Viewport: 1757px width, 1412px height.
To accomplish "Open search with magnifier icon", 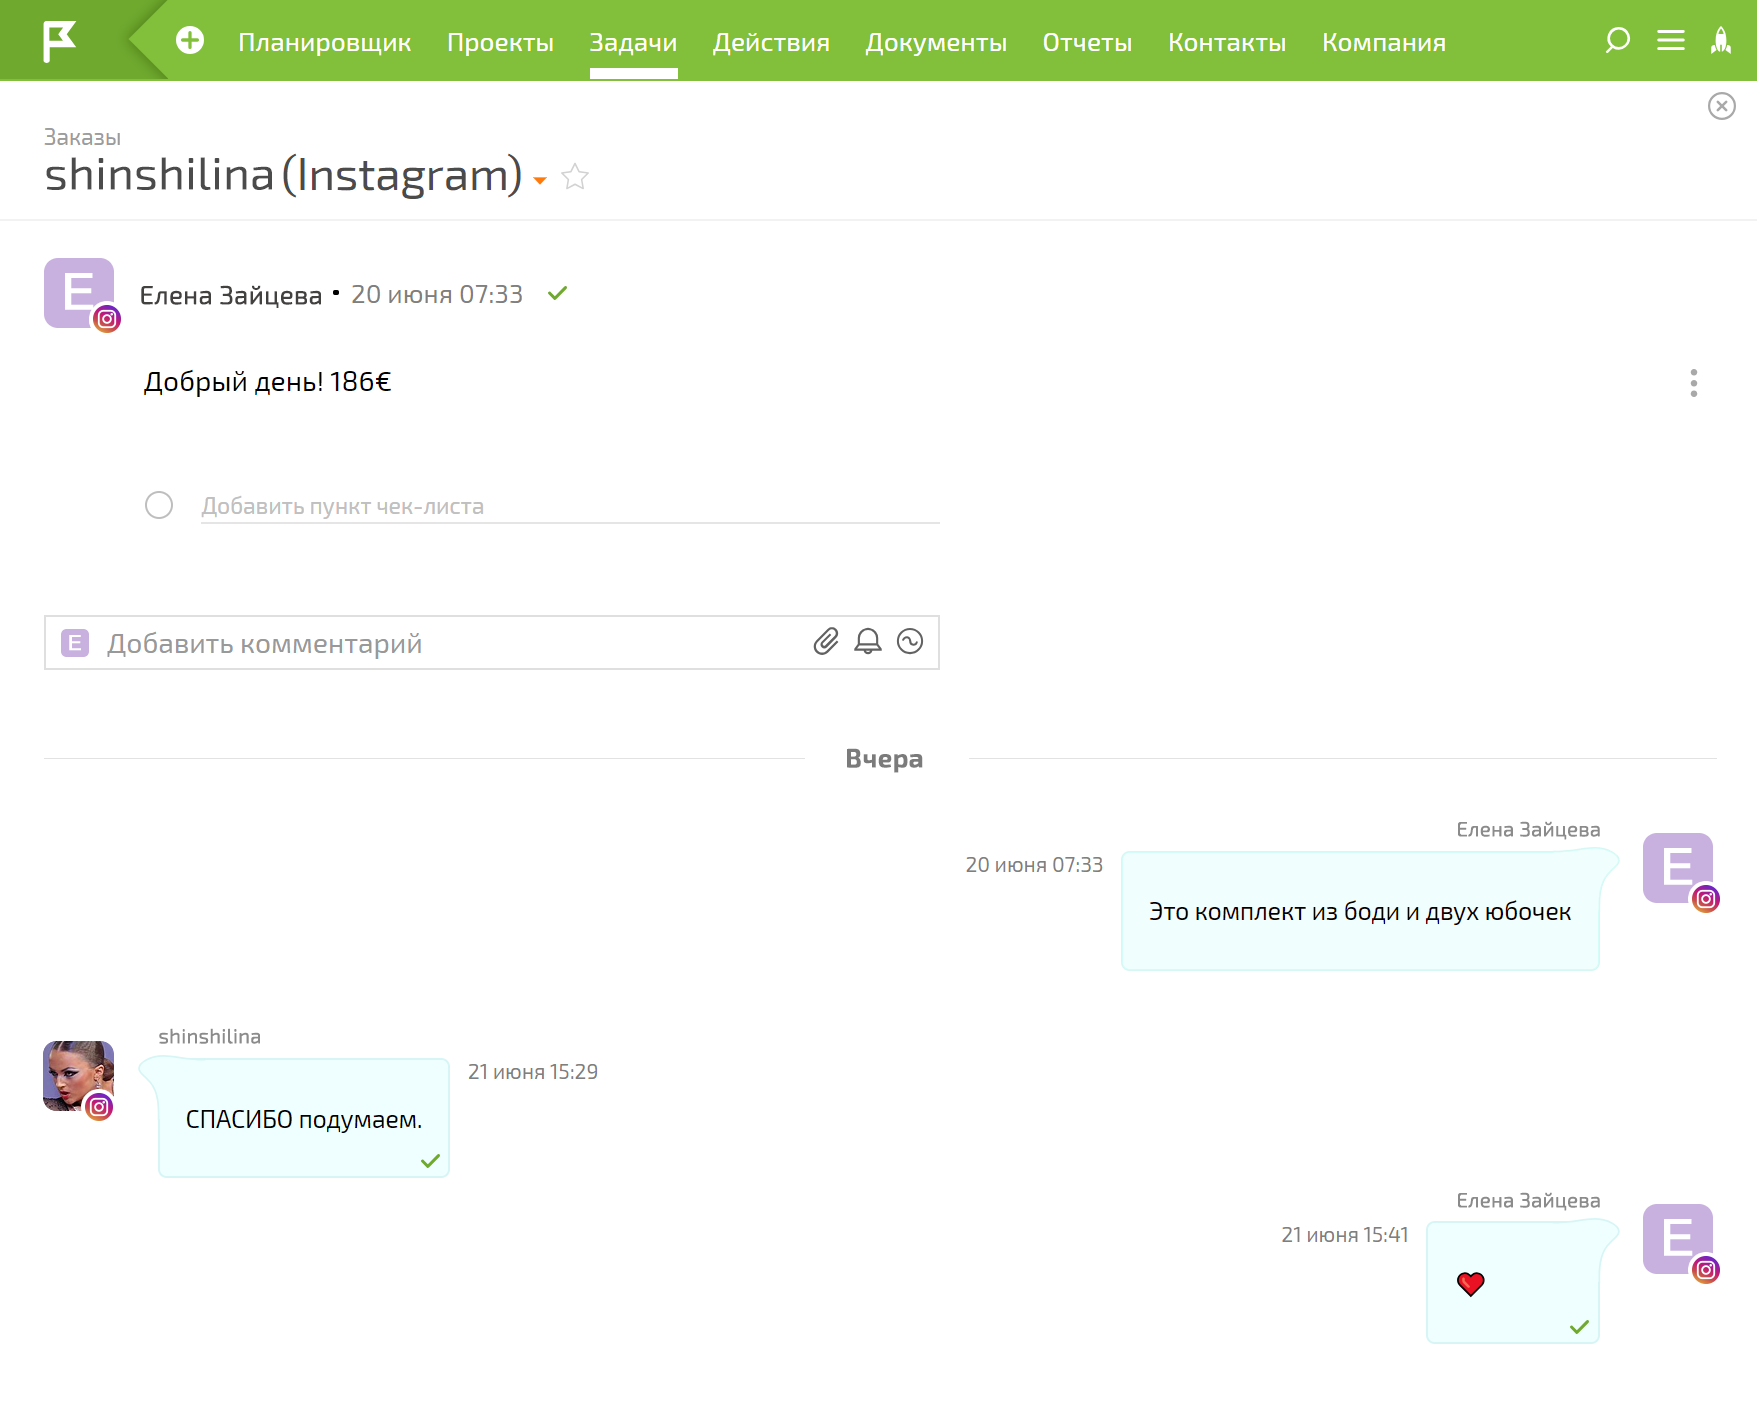I will coord(1617,41).
